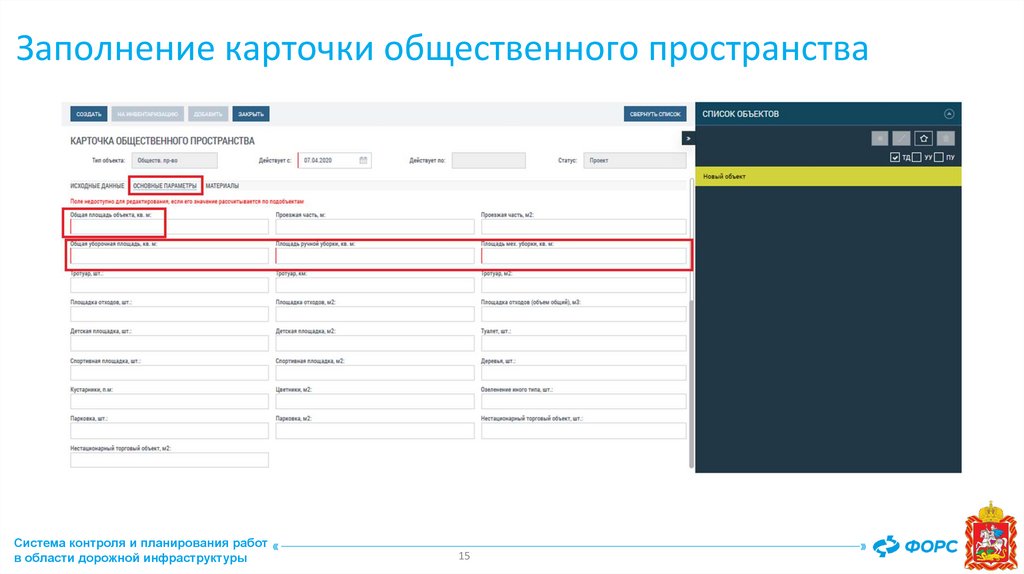Click the Нестационарный торговый объект, м2 input
The width and height of the screenshot is (1024, 574).
pyautogui.click(x=169, y=460)
